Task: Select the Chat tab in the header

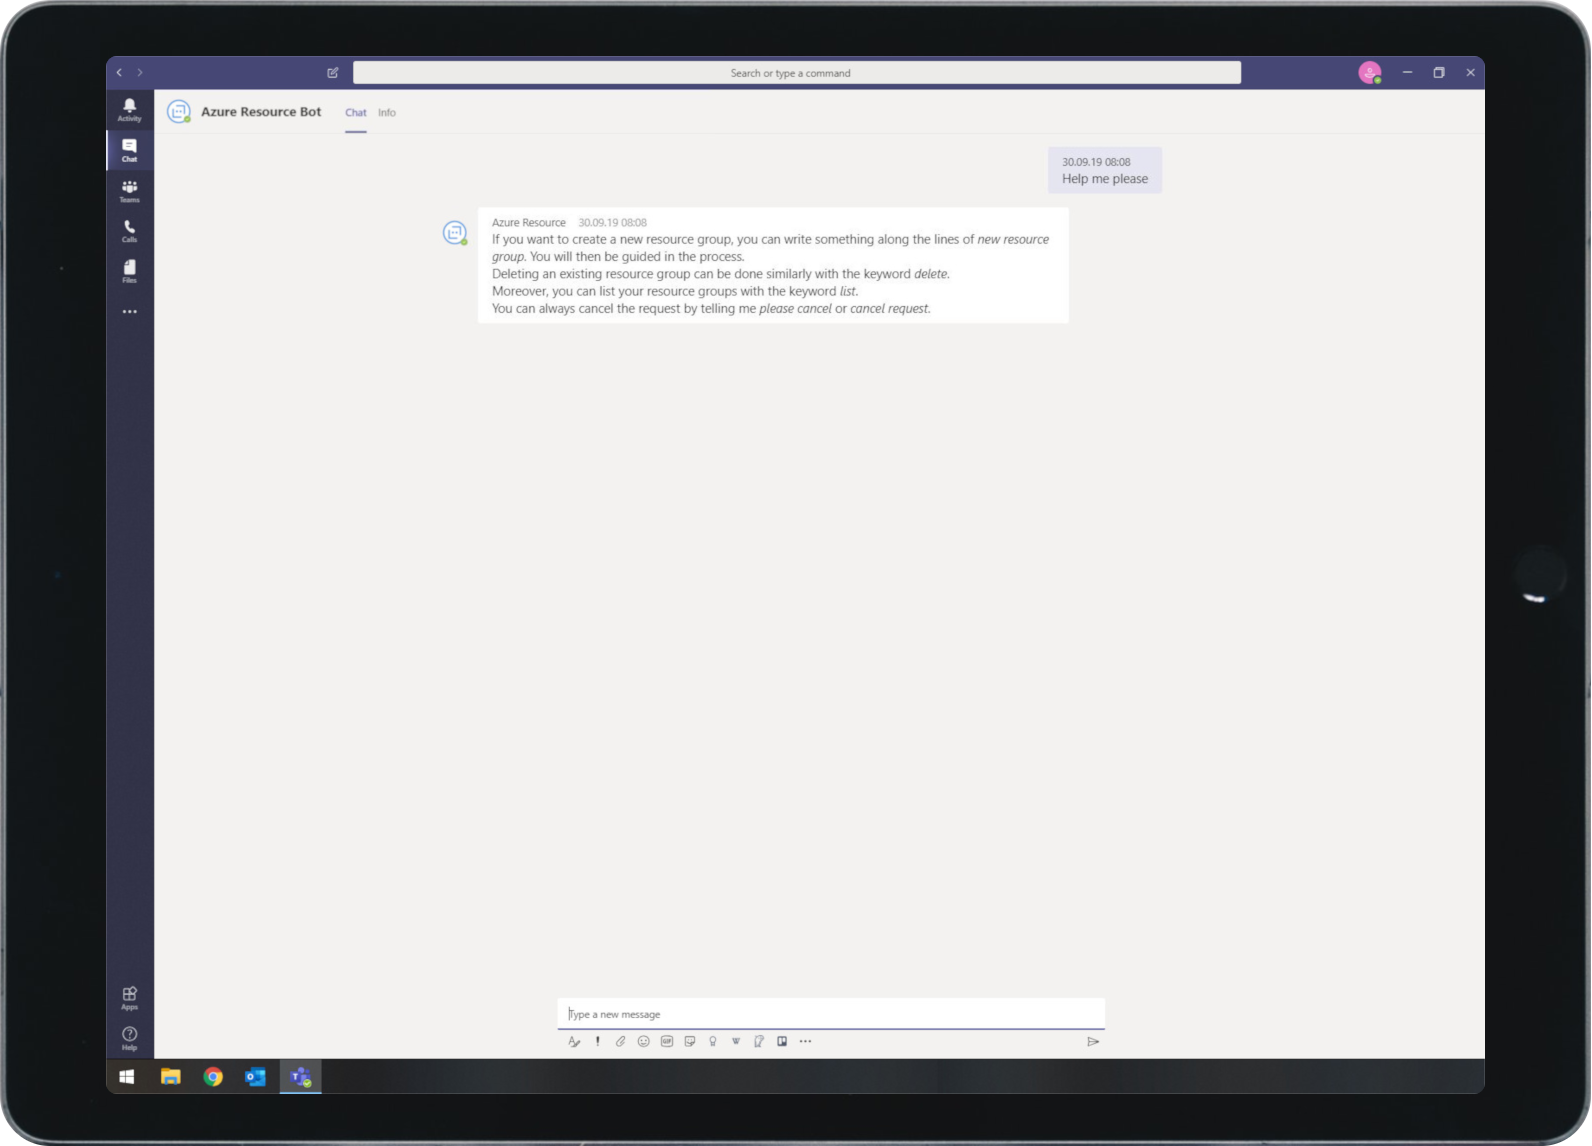Action: click(x=355, y=113)
